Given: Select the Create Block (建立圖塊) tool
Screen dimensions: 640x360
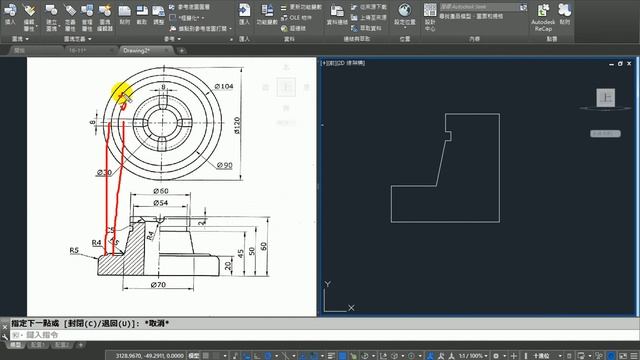Looking at the screenshot, I should (51, 18).
